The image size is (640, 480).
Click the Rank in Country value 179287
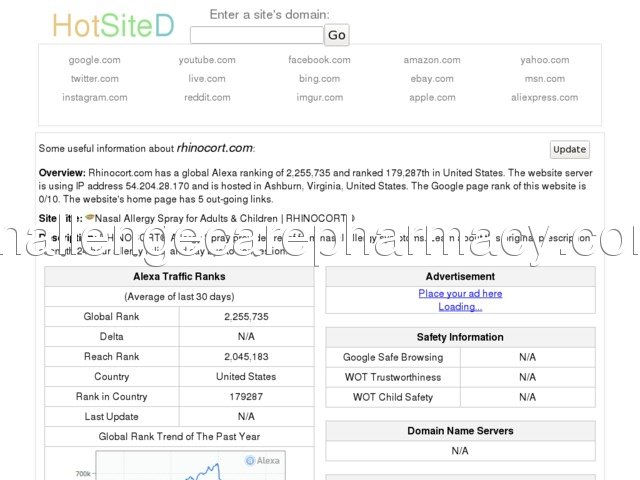coord(246,397)
